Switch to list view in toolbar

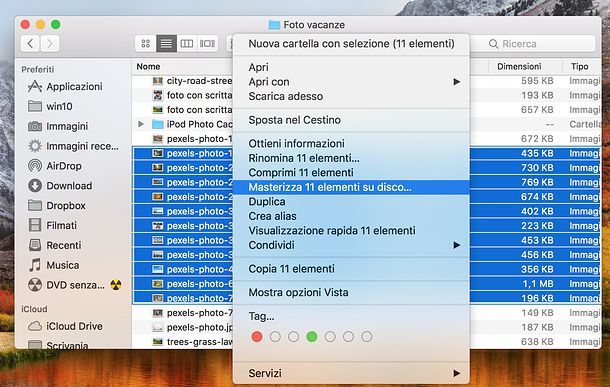click(166, 44)
